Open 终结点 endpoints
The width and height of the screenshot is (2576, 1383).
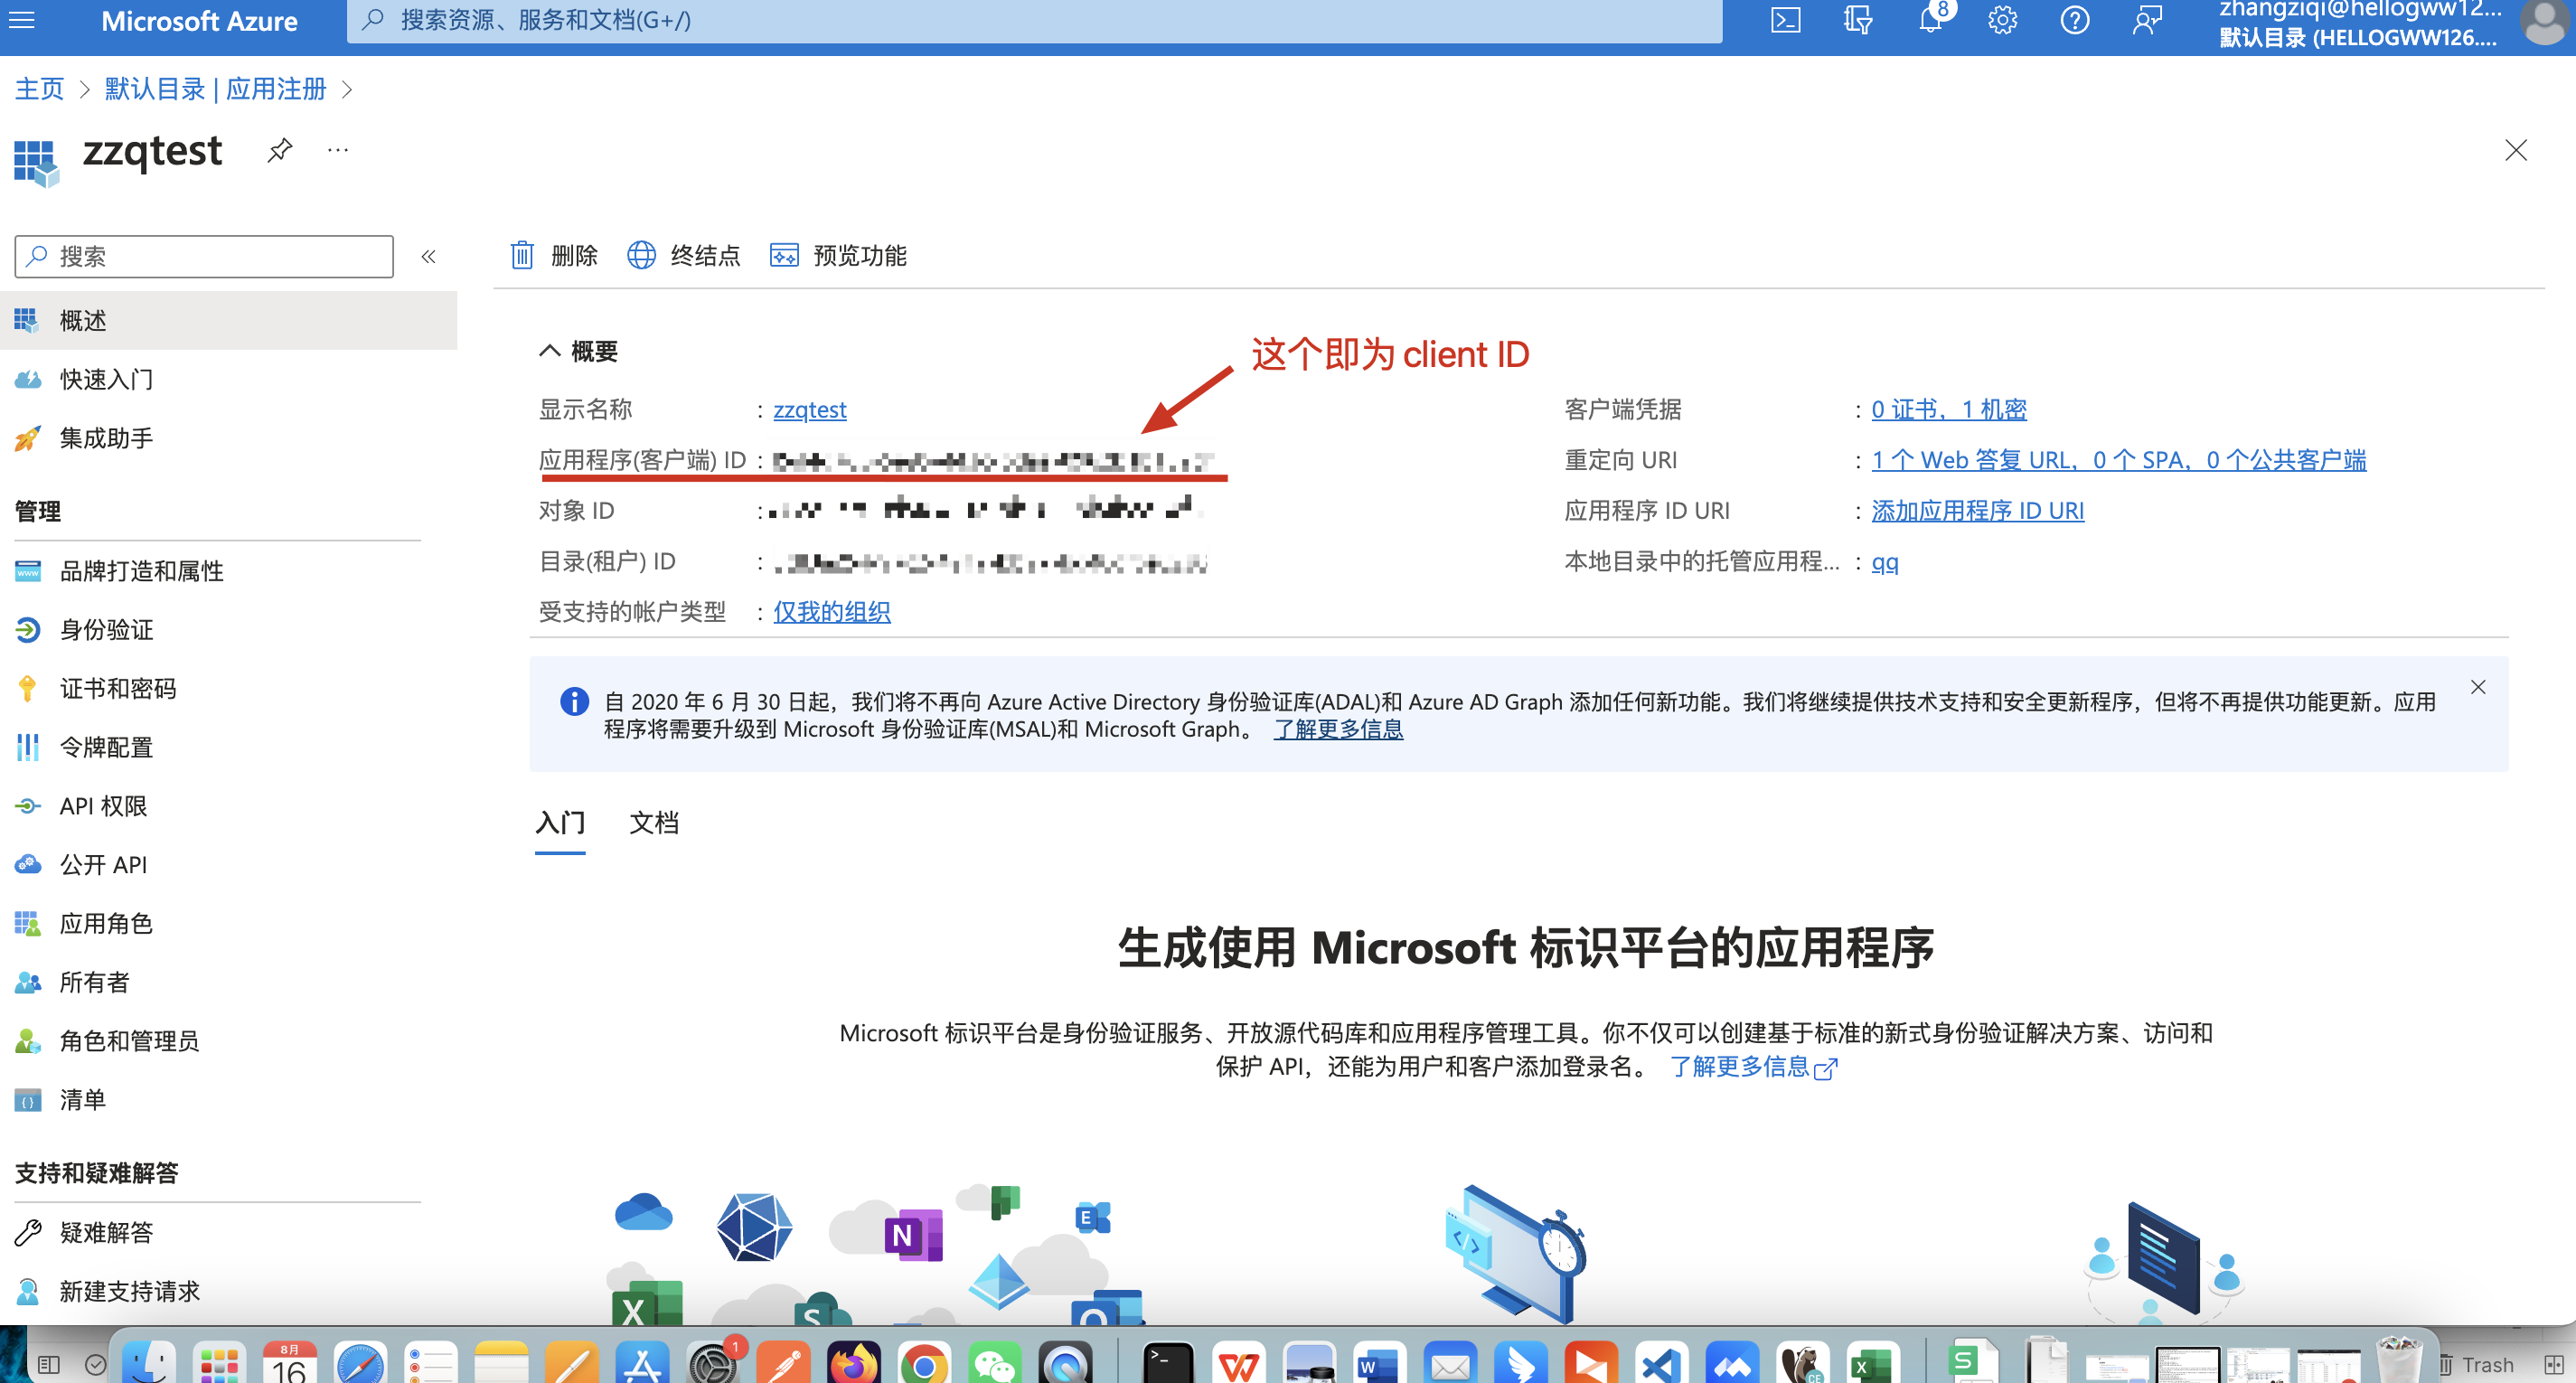tap(684, 256)
